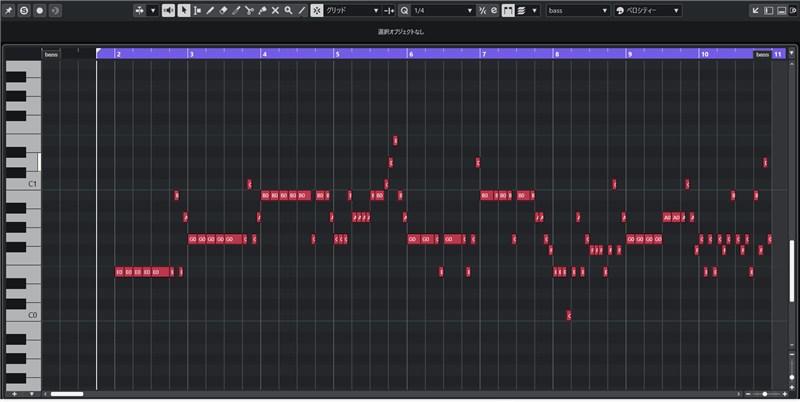Open the toolbar setup icon
Image resolution: width=800 pixels, height=402 pixels.
(x=793, y=10)
